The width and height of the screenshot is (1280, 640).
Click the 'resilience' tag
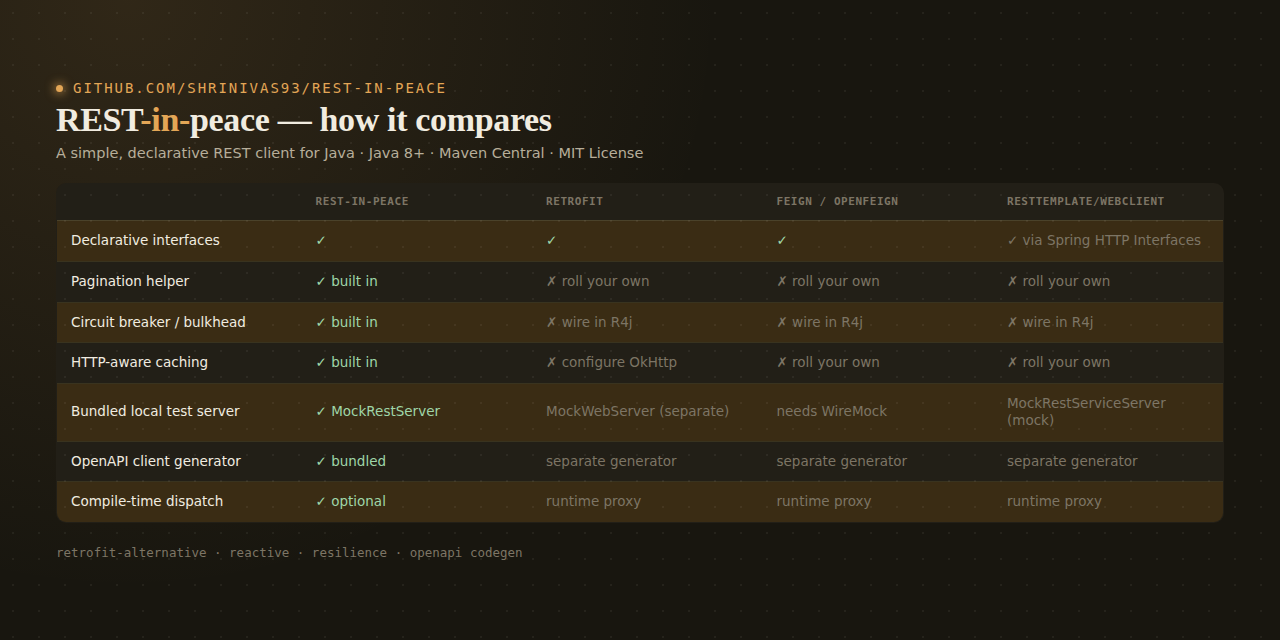pos(349,553)
